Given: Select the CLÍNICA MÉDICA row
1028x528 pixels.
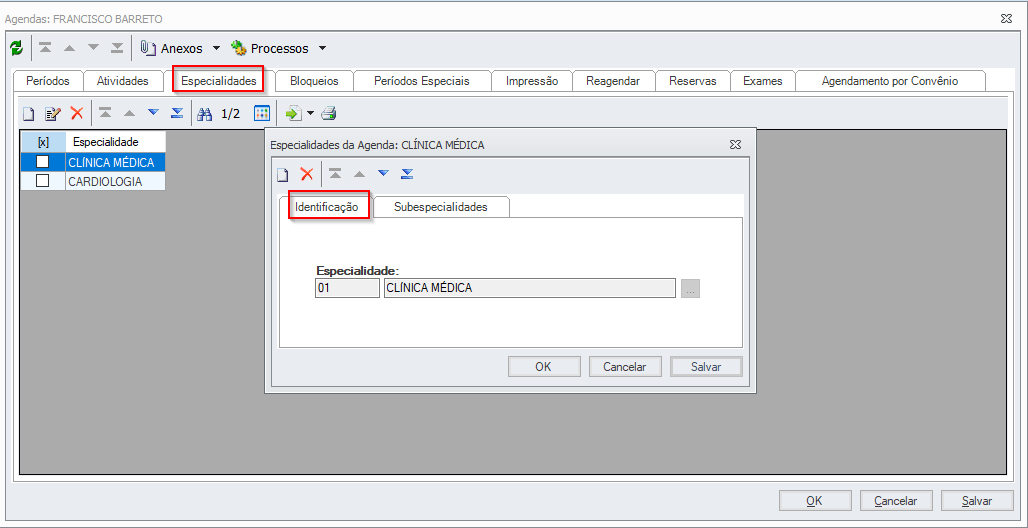Looking at the screenshot, I should tap(93, 162).
